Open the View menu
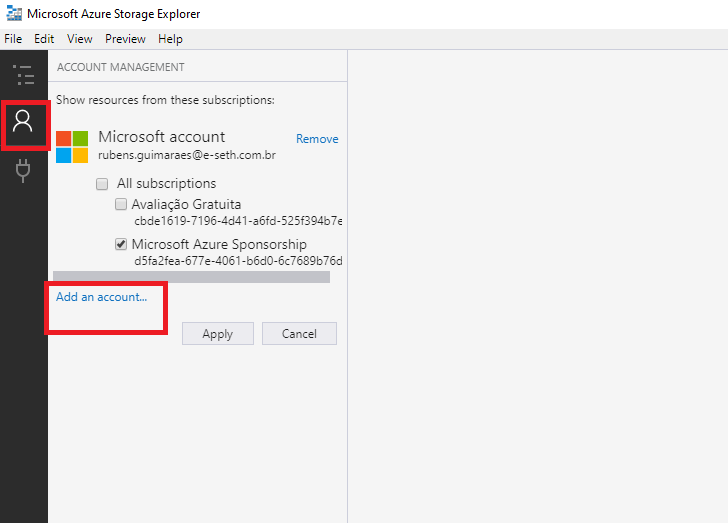Screen dimensions: 728x523 [80, 39]
